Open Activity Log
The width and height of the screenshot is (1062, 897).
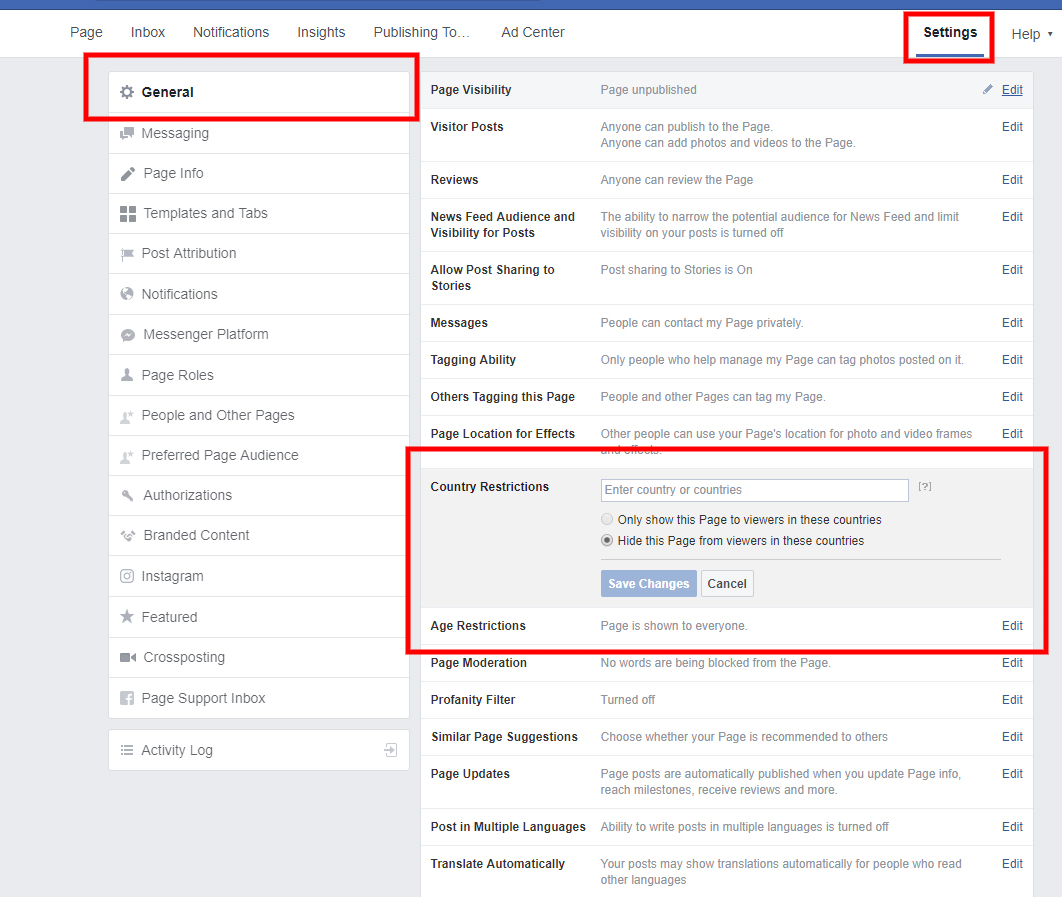click(259, 750)
